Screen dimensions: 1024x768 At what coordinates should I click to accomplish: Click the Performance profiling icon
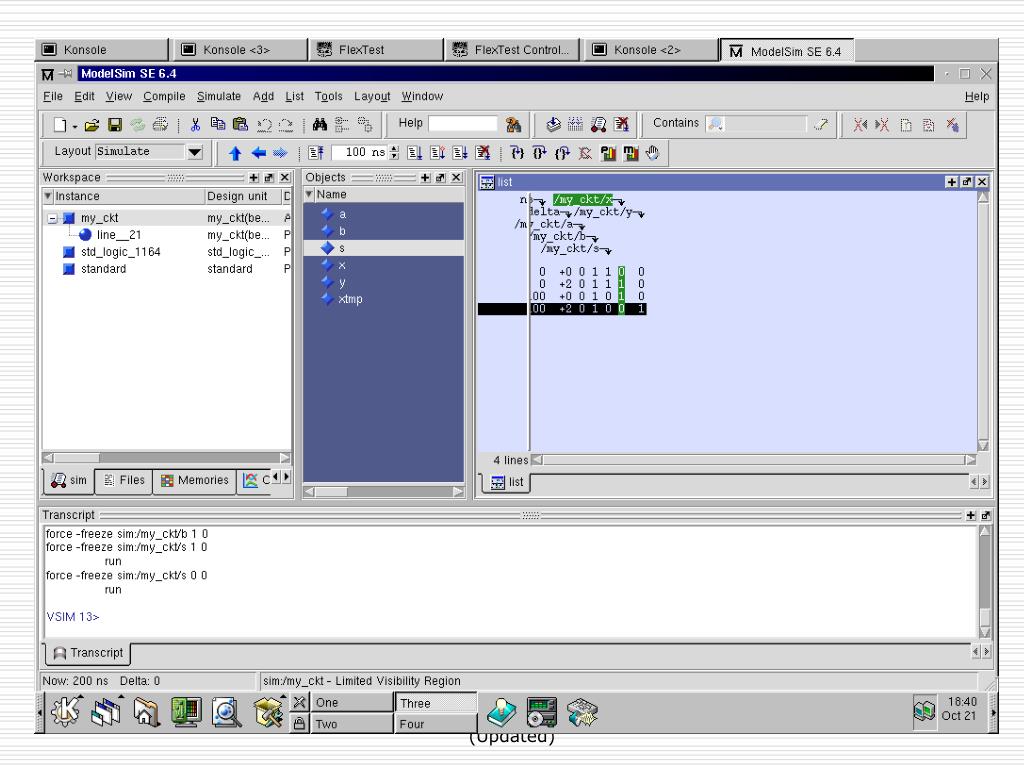(608, 153)
